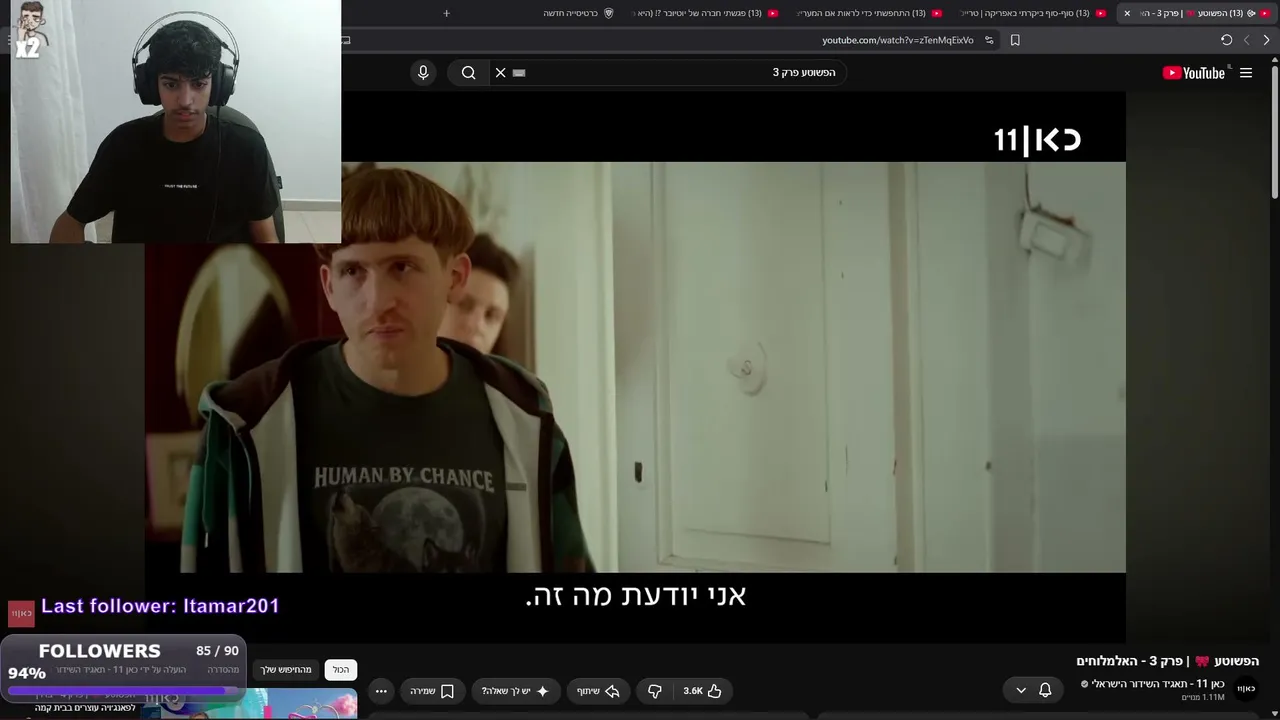
Task: Switch to the סוף-סוף ביקרתי באפריקה tab
Action: coord(1035,13)
